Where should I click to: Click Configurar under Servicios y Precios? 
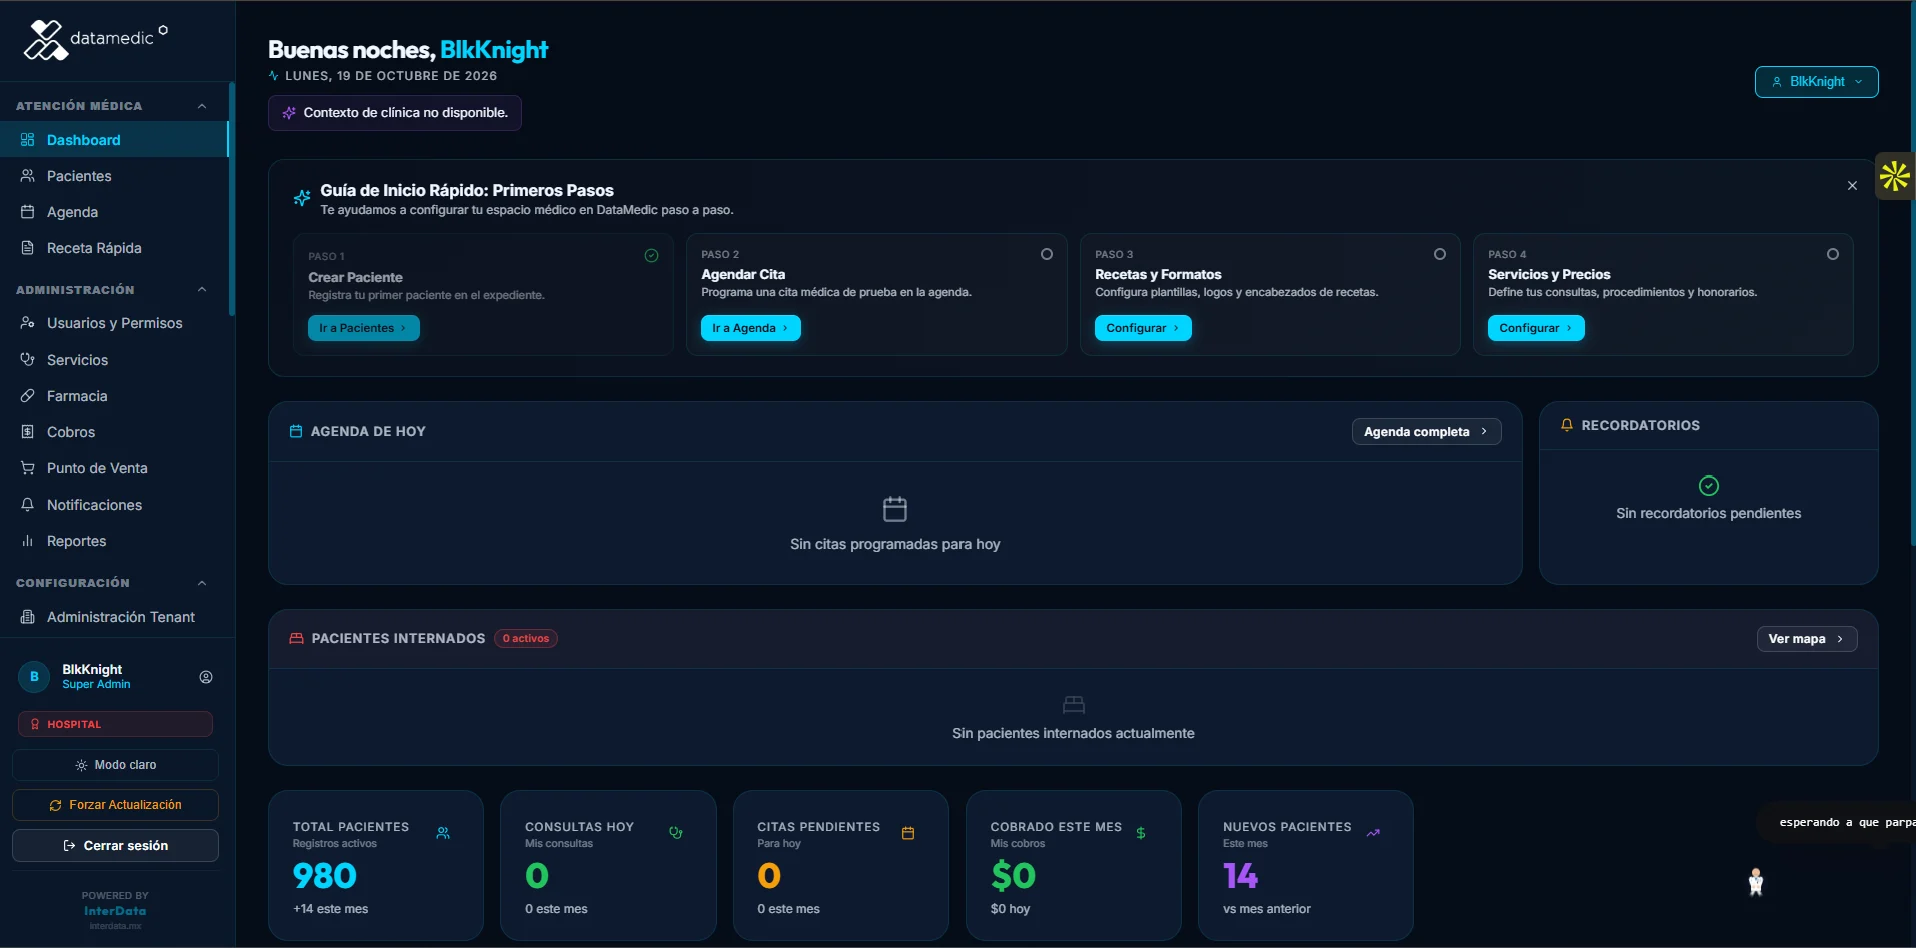pos(1536,328)
